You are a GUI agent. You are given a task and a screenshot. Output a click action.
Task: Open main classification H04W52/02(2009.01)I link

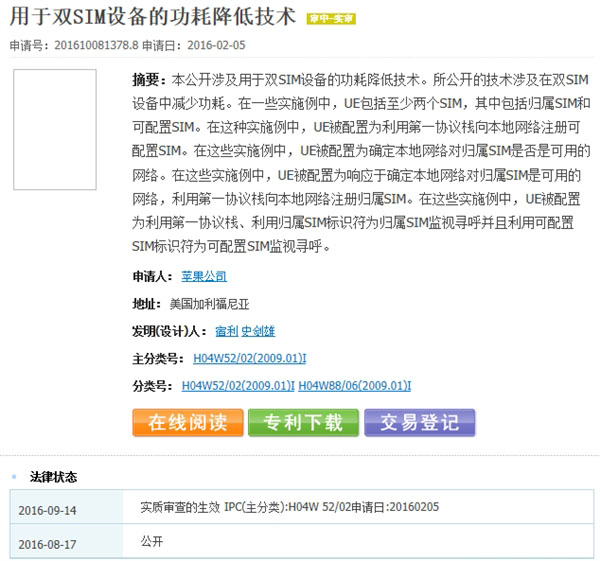click(x=250, y=358)
